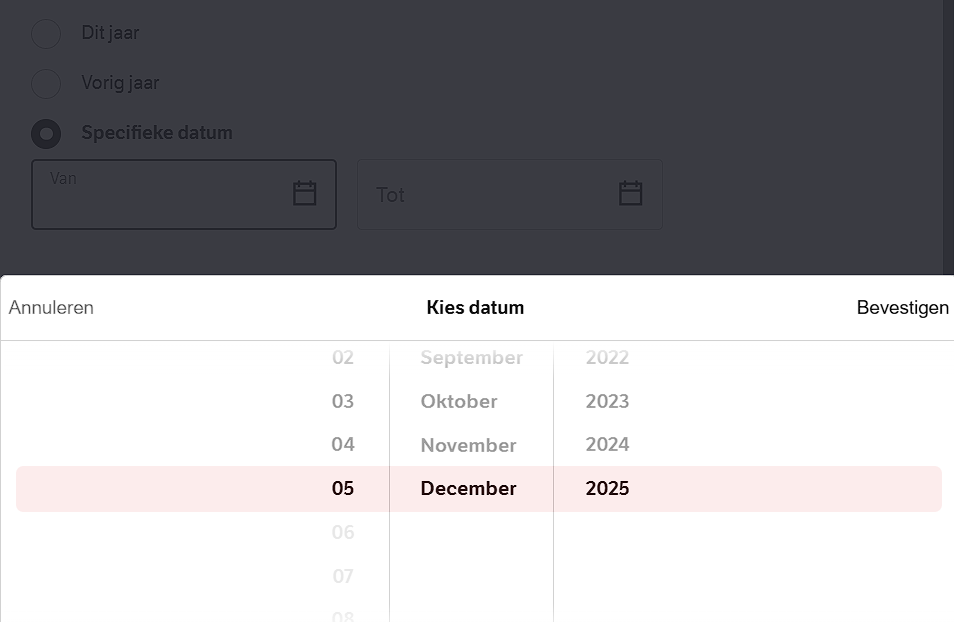
Task: Select the Vorig jaar radio button
Action: (x=46, y=83)
